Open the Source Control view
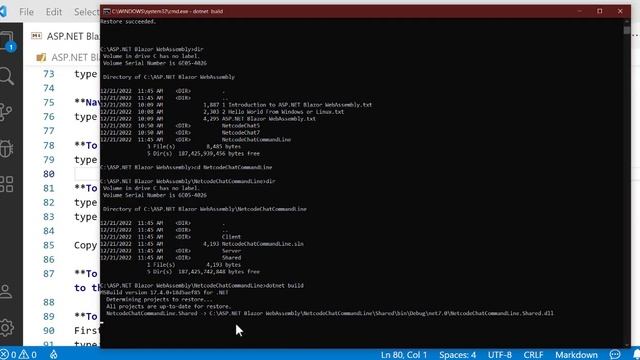The image size is (640, 360). 6,112
